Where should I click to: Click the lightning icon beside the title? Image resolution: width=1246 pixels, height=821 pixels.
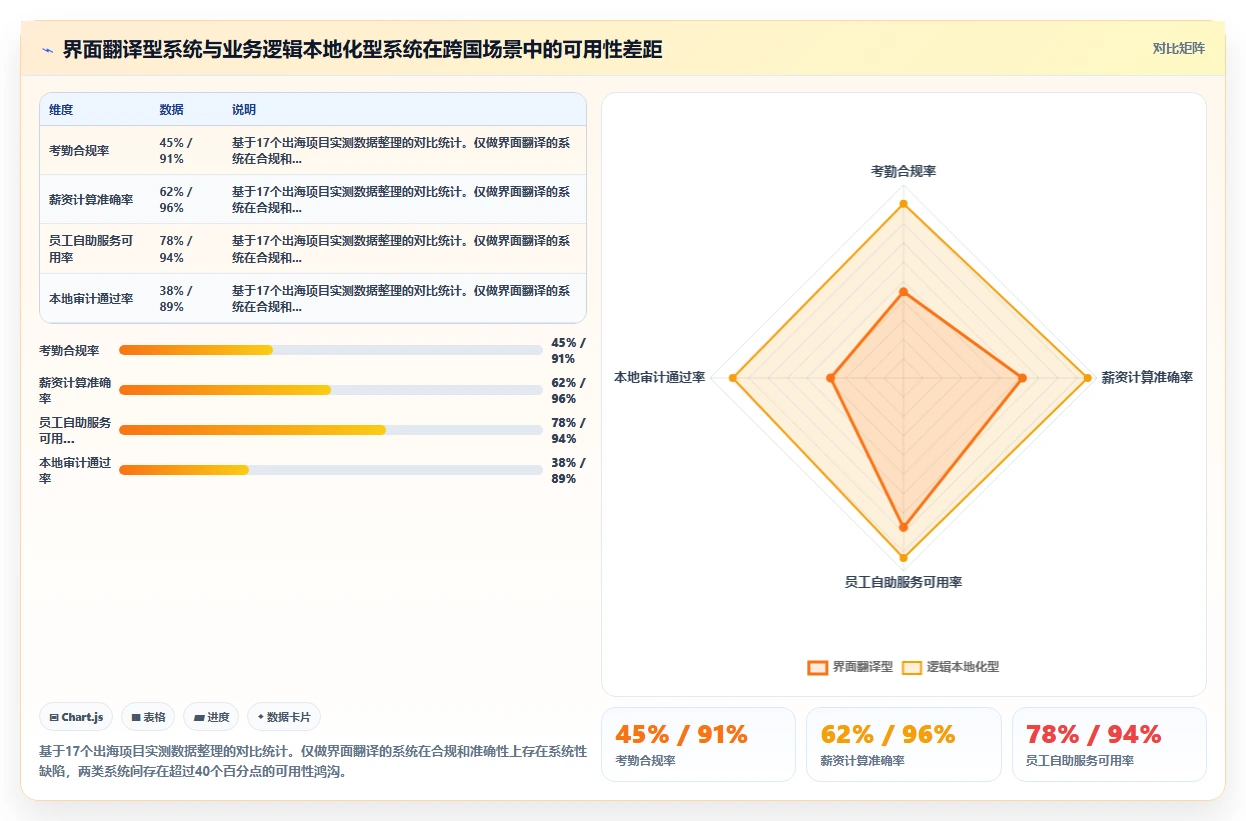pyautogui.click(x=47, y=50)
